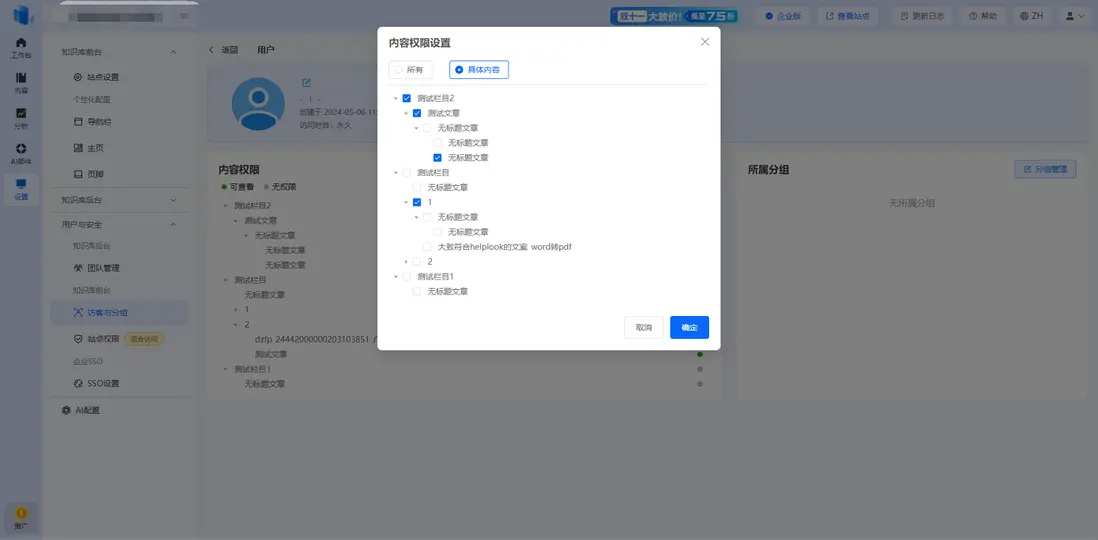The height and width of the screenshot is (540, 1098).
Task: Select the 所有 radio option
Action: [410, 70]
